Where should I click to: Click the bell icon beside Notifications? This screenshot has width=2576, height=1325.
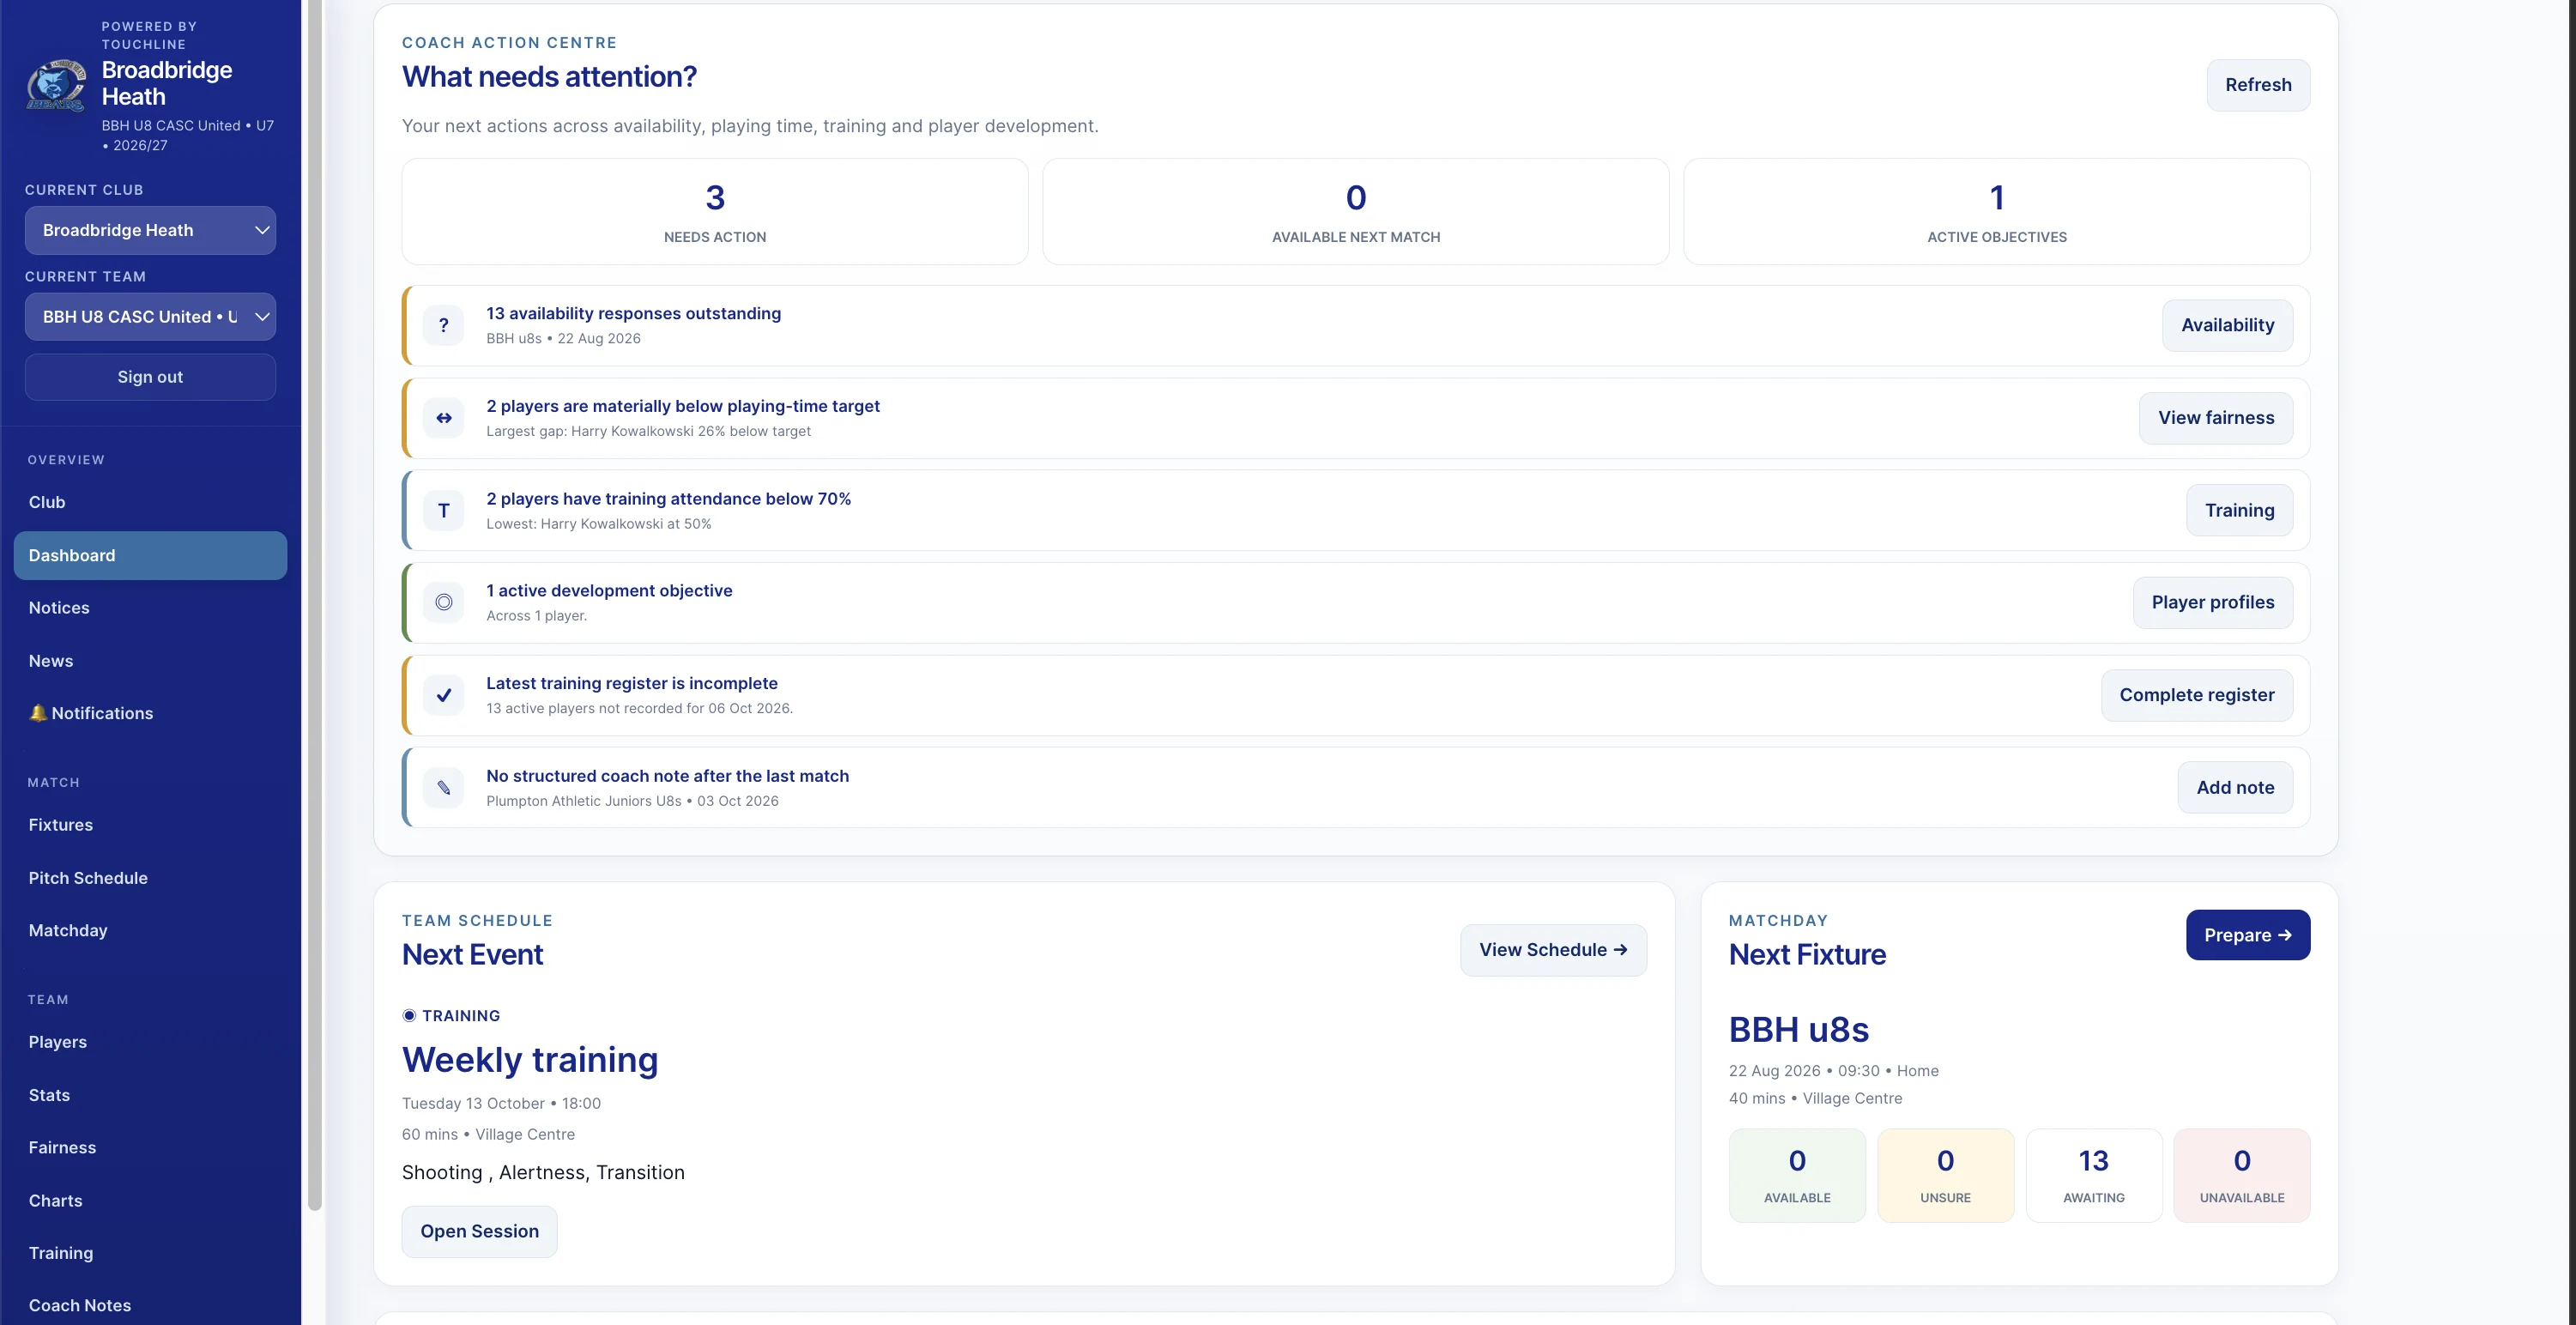coord(38,713)
